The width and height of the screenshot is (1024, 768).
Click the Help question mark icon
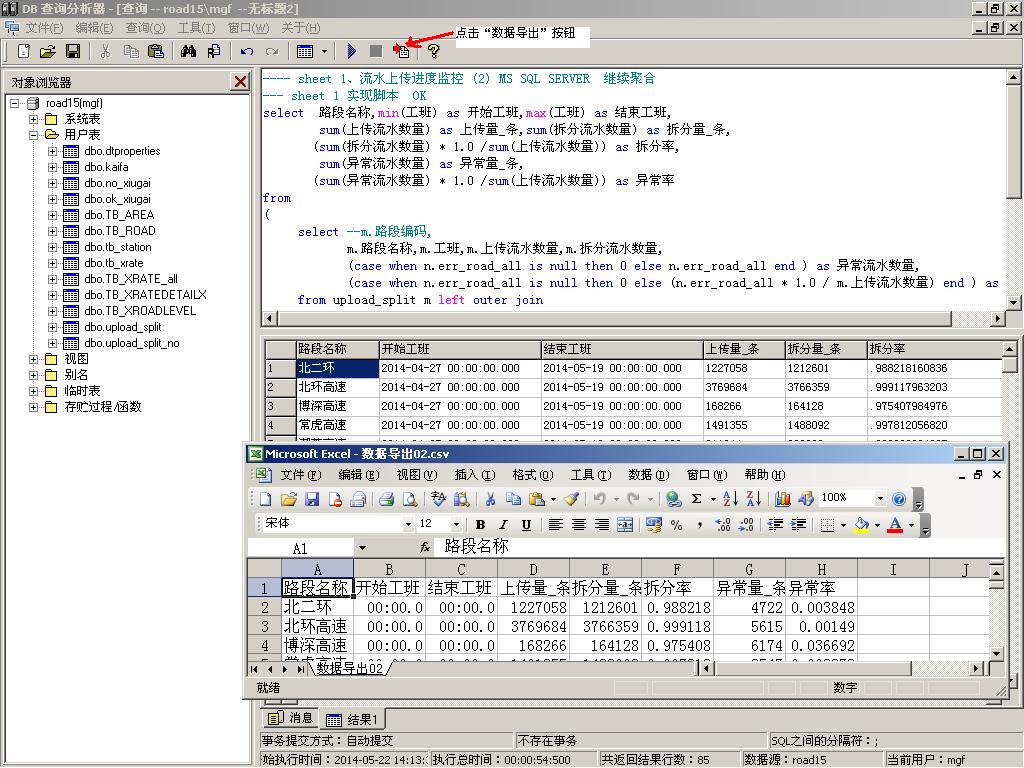(x=433, y=51)
